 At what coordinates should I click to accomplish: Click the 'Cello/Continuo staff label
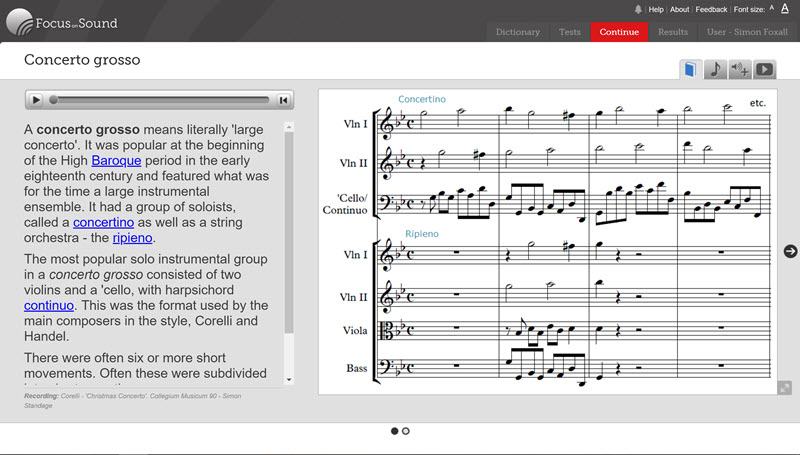pyautogui.click(x=345, y=204)
